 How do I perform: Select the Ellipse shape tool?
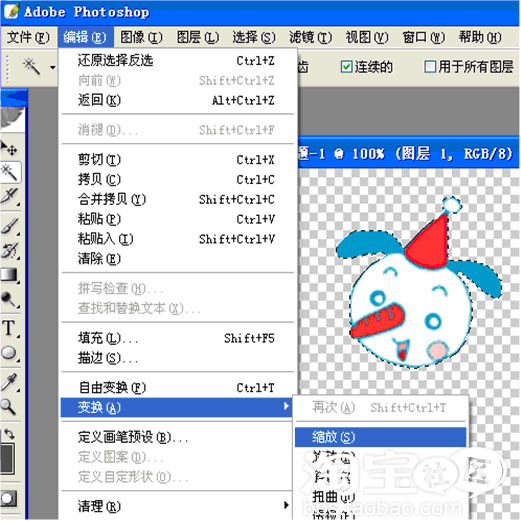(9, 353)
